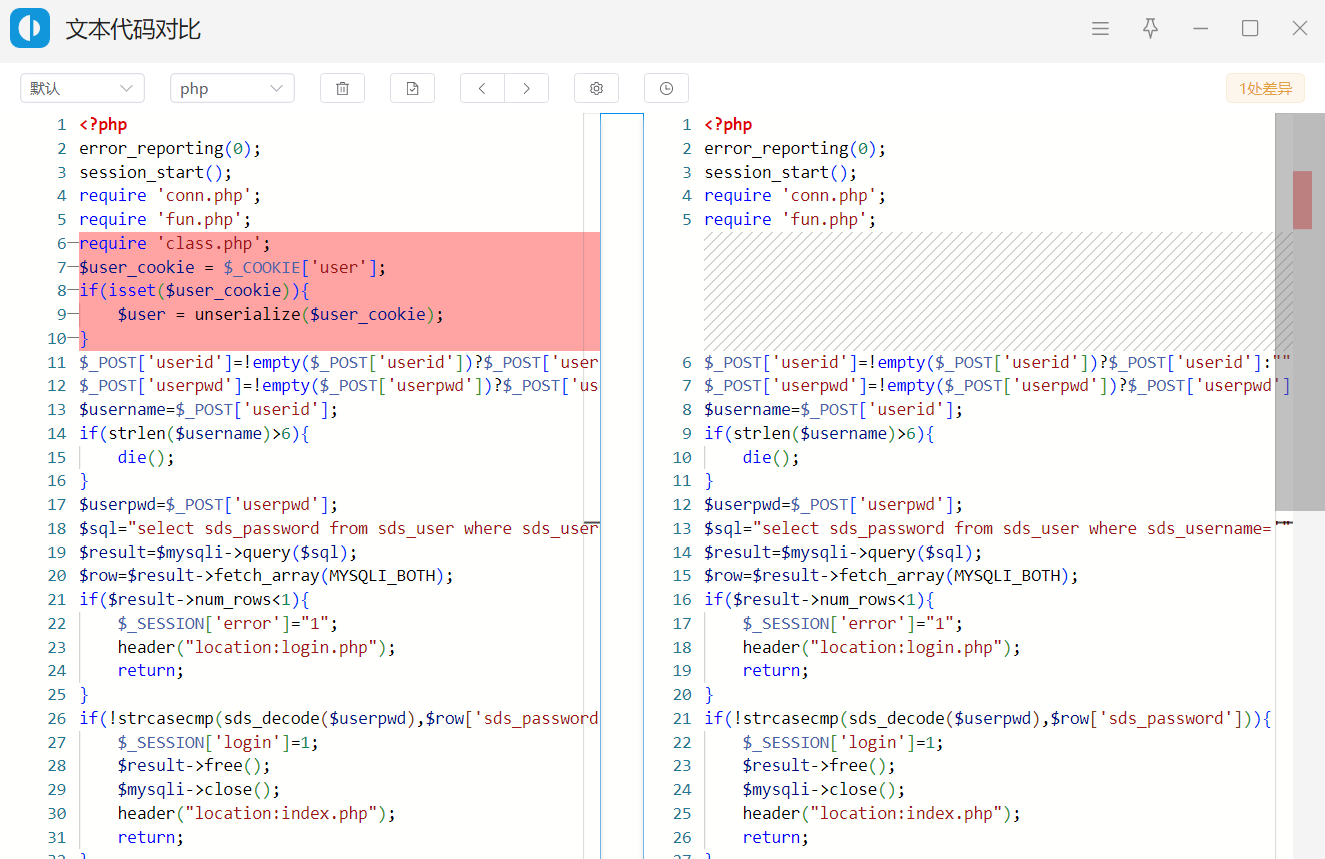
Task: Click the hatched empty diff block in right pane
Action: [x=990, y=291]
